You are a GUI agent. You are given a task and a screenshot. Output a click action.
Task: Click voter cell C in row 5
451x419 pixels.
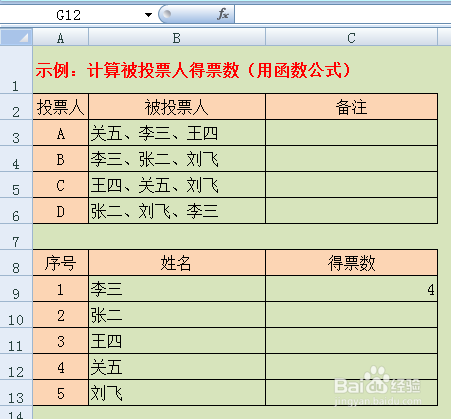[x=60, y=185]
